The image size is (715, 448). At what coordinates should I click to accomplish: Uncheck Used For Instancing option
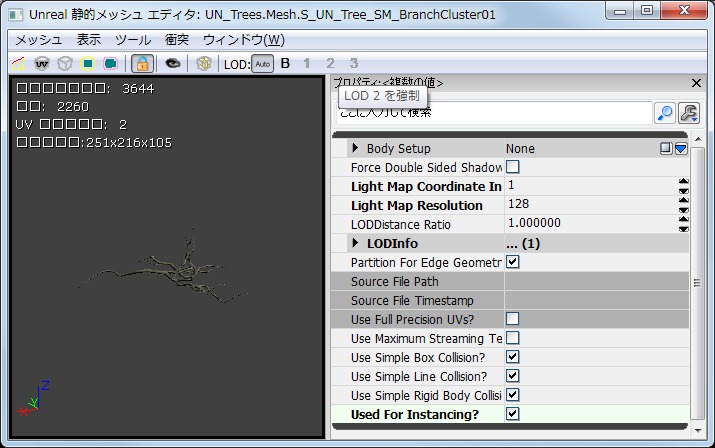tap(513, 414)
